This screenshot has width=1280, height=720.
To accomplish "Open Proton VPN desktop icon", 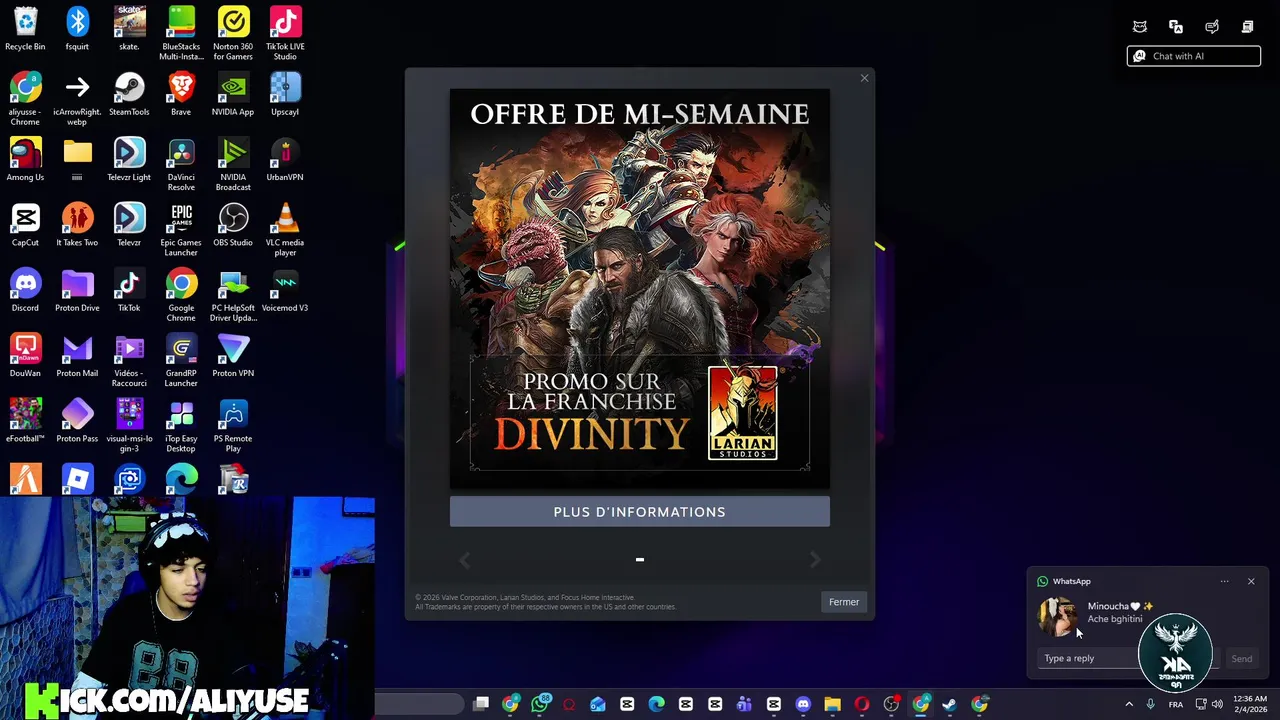I will coord(233,355).
